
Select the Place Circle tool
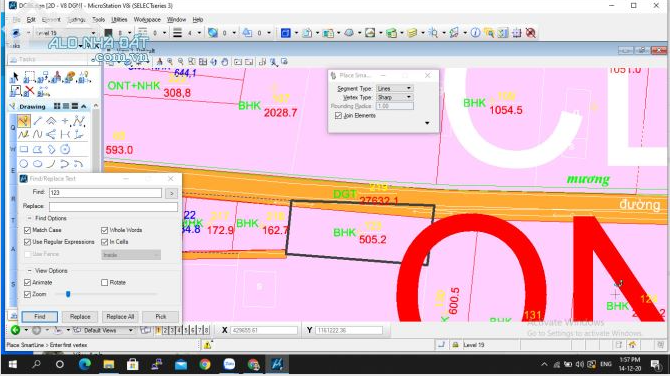point(24,164)
